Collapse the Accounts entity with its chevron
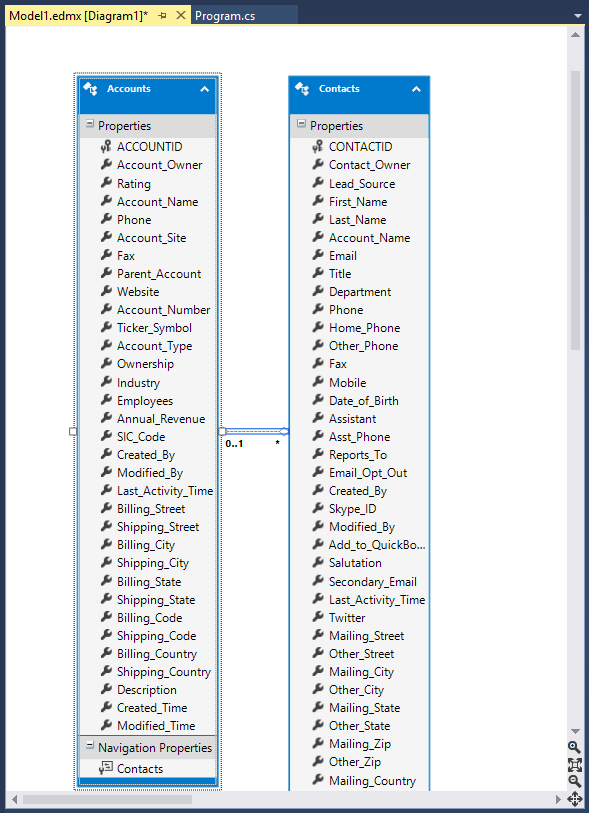 [205, 89]
